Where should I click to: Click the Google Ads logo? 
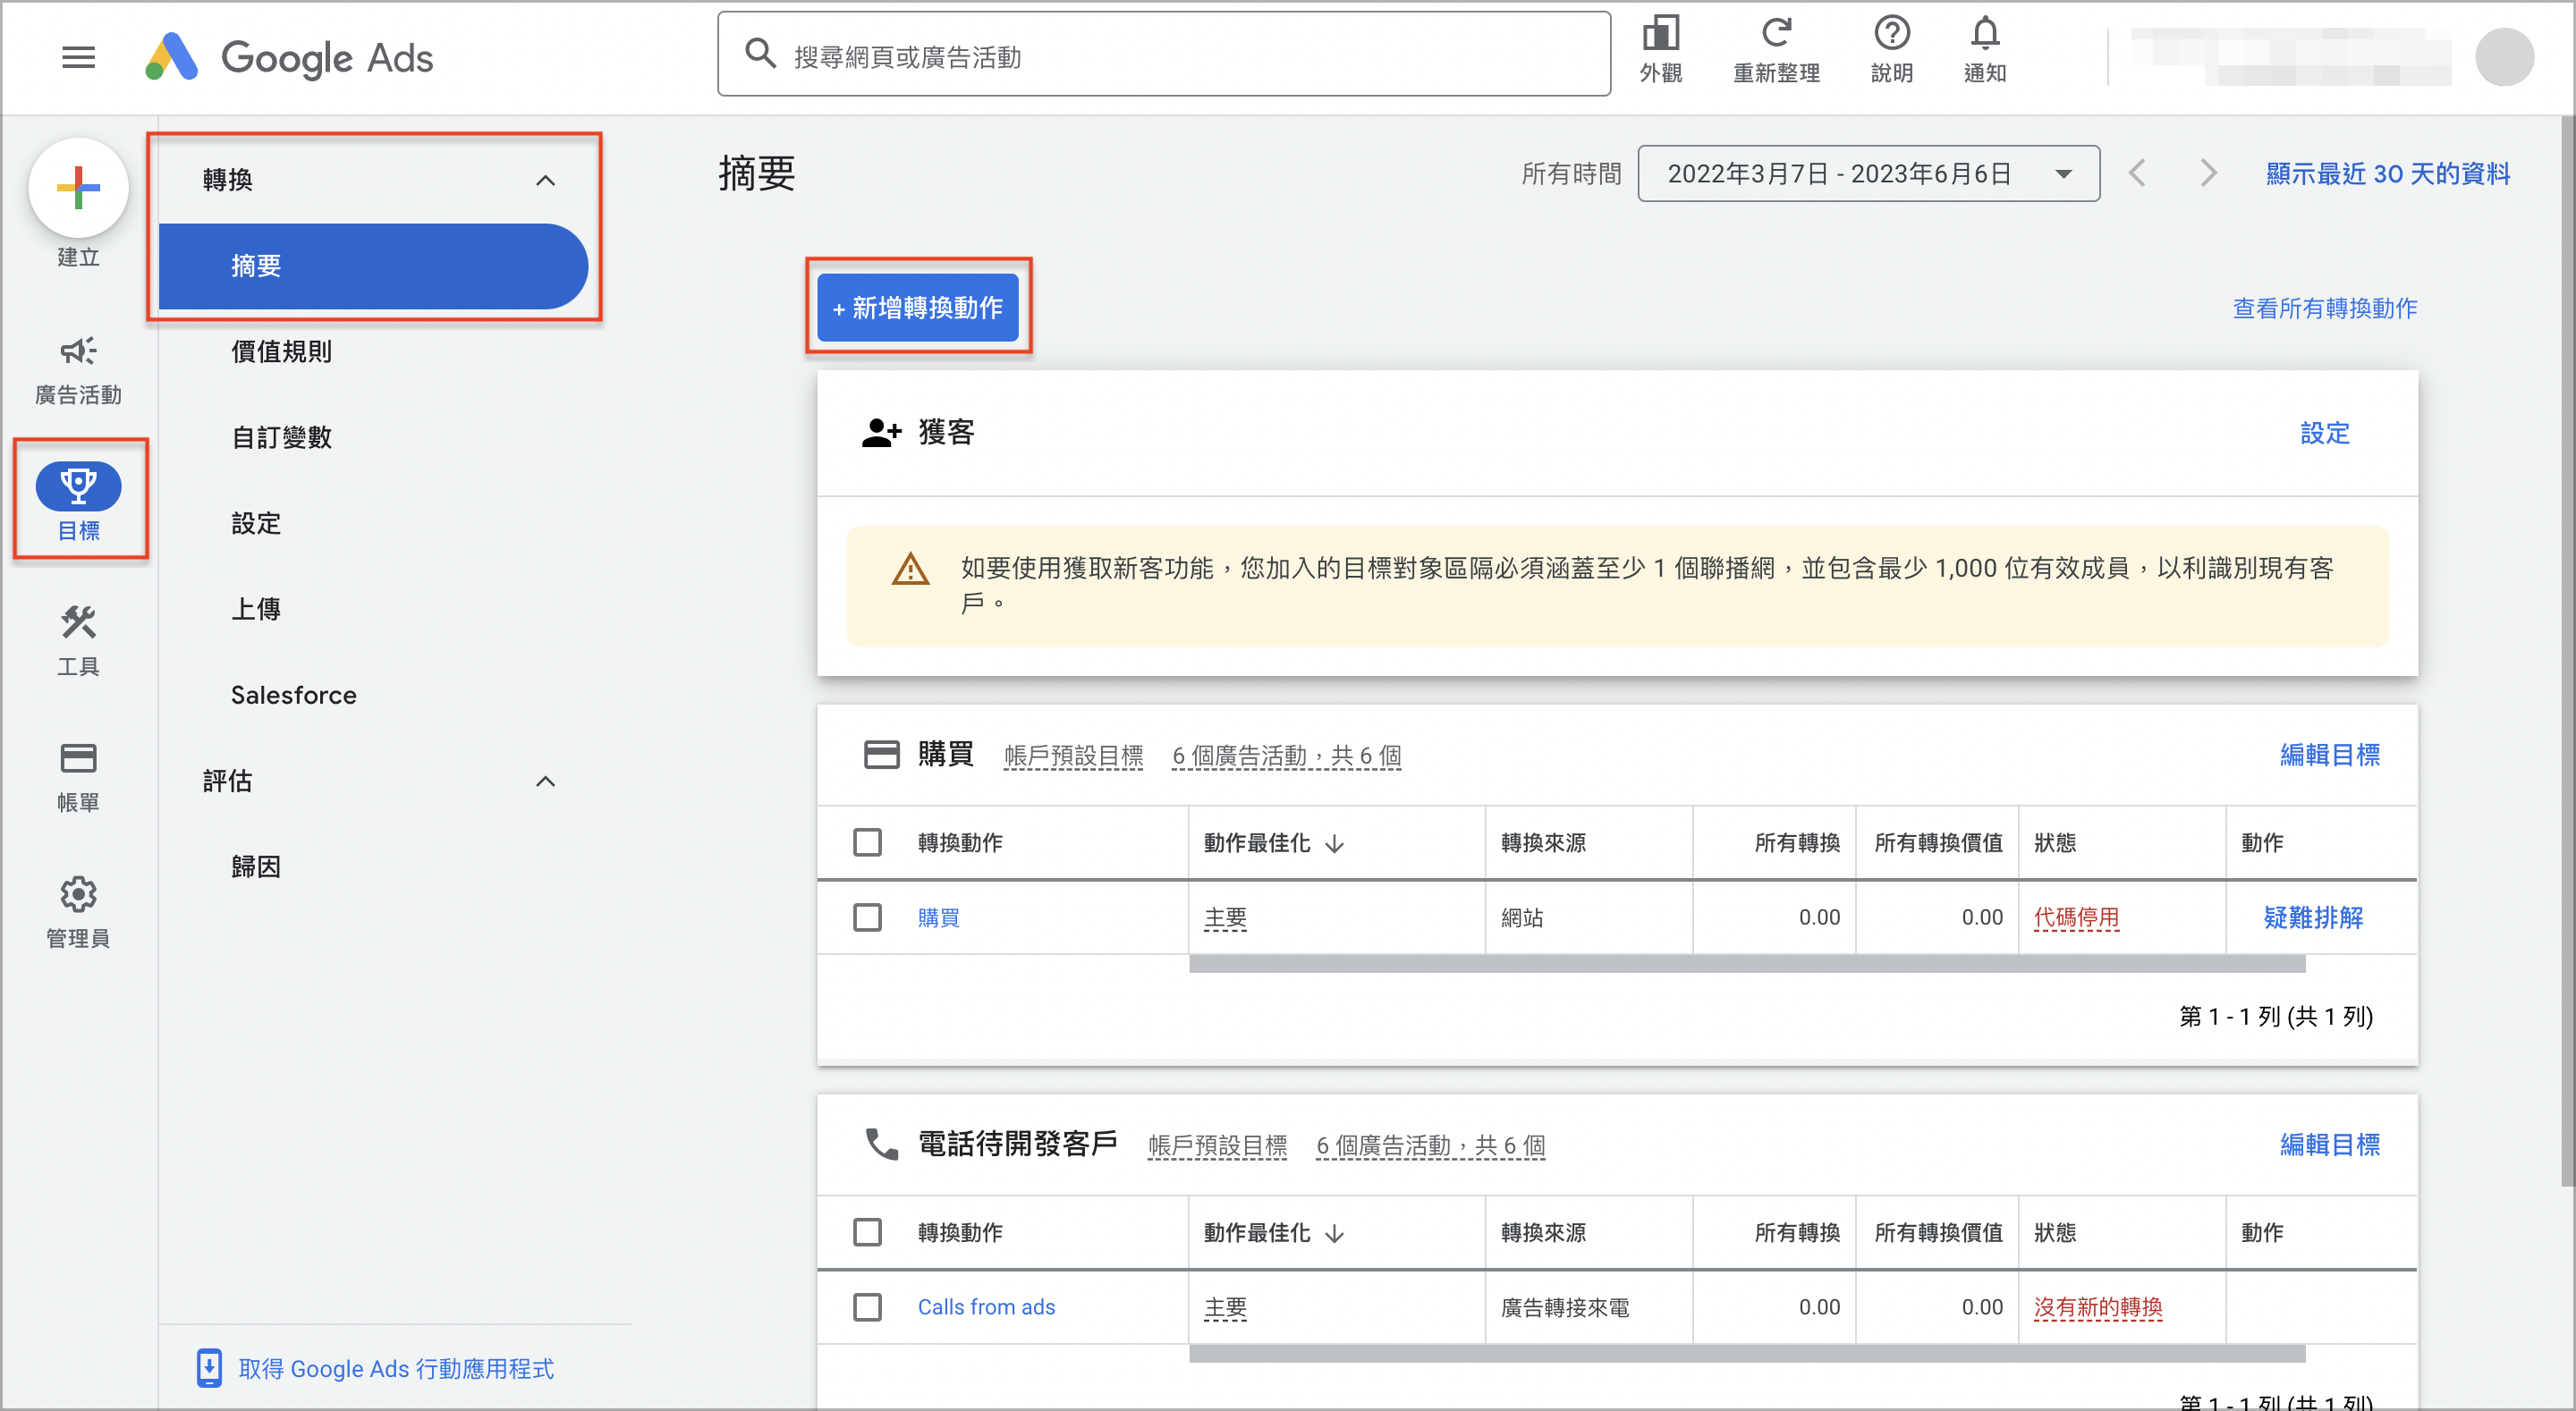point(289,57)
